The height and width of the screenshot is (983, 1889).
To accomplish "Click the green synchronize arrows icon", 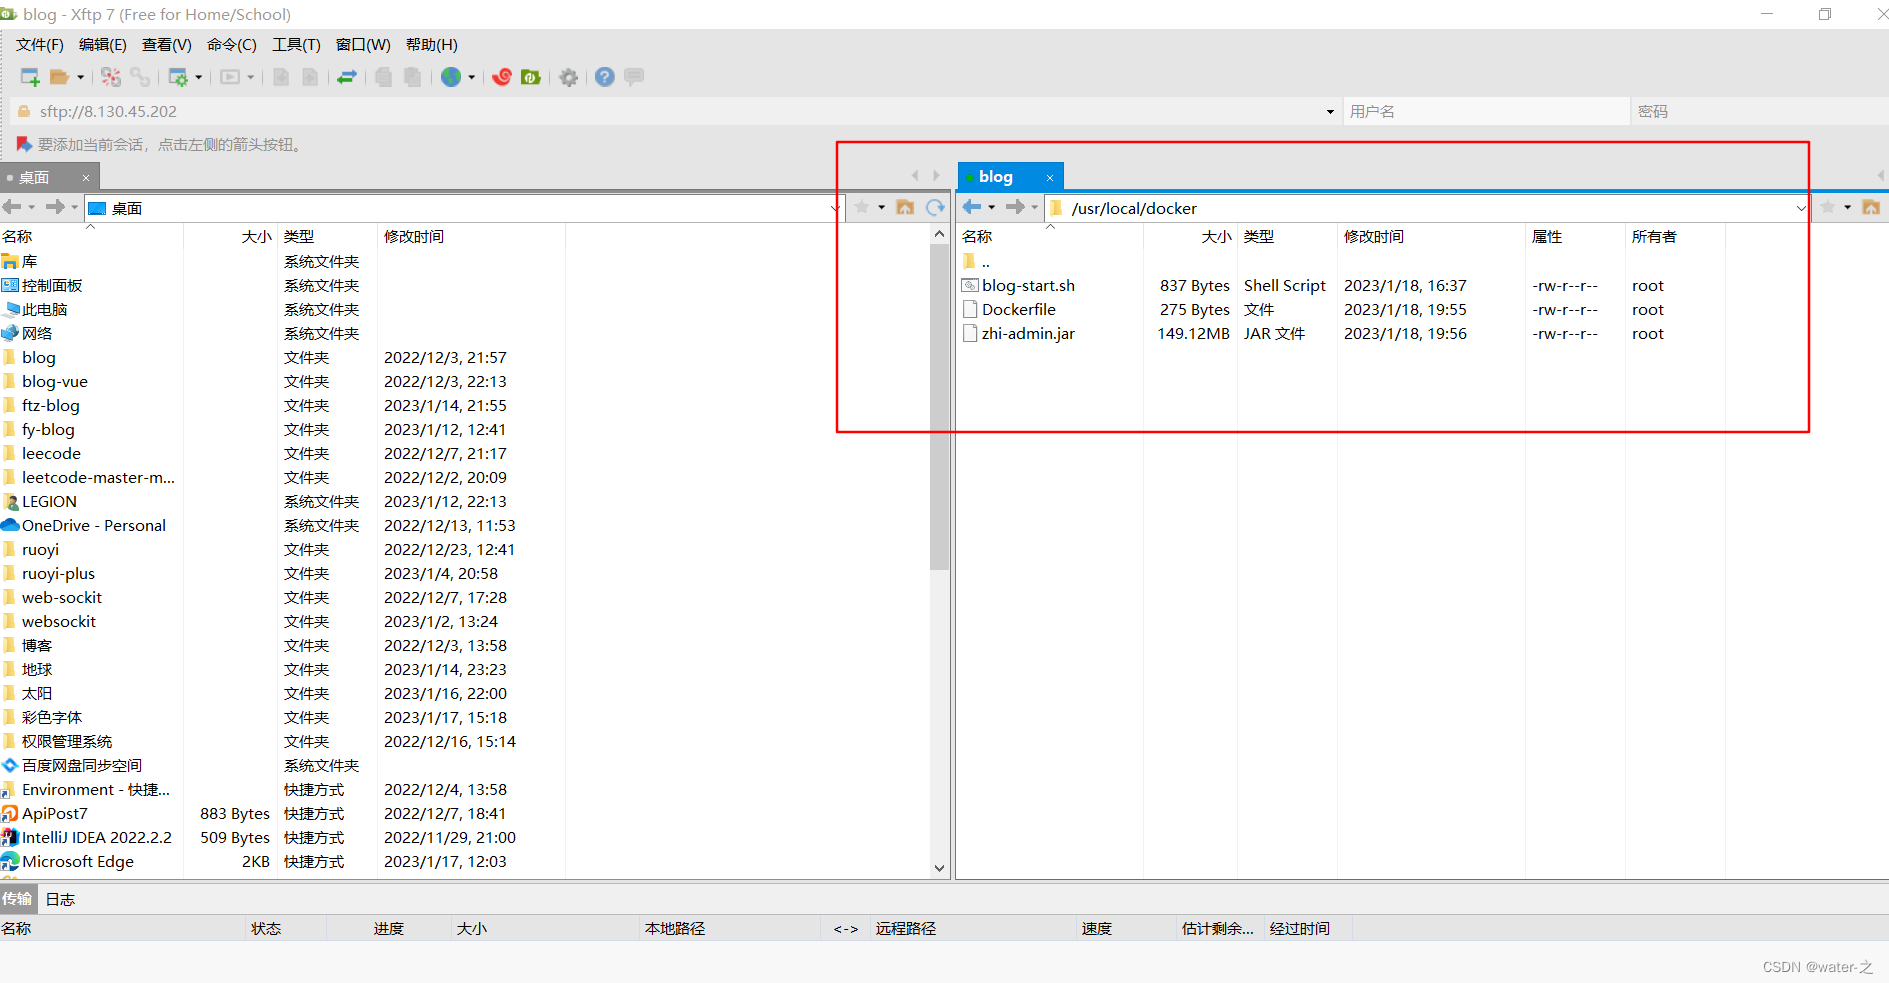I will coord(347,77).
